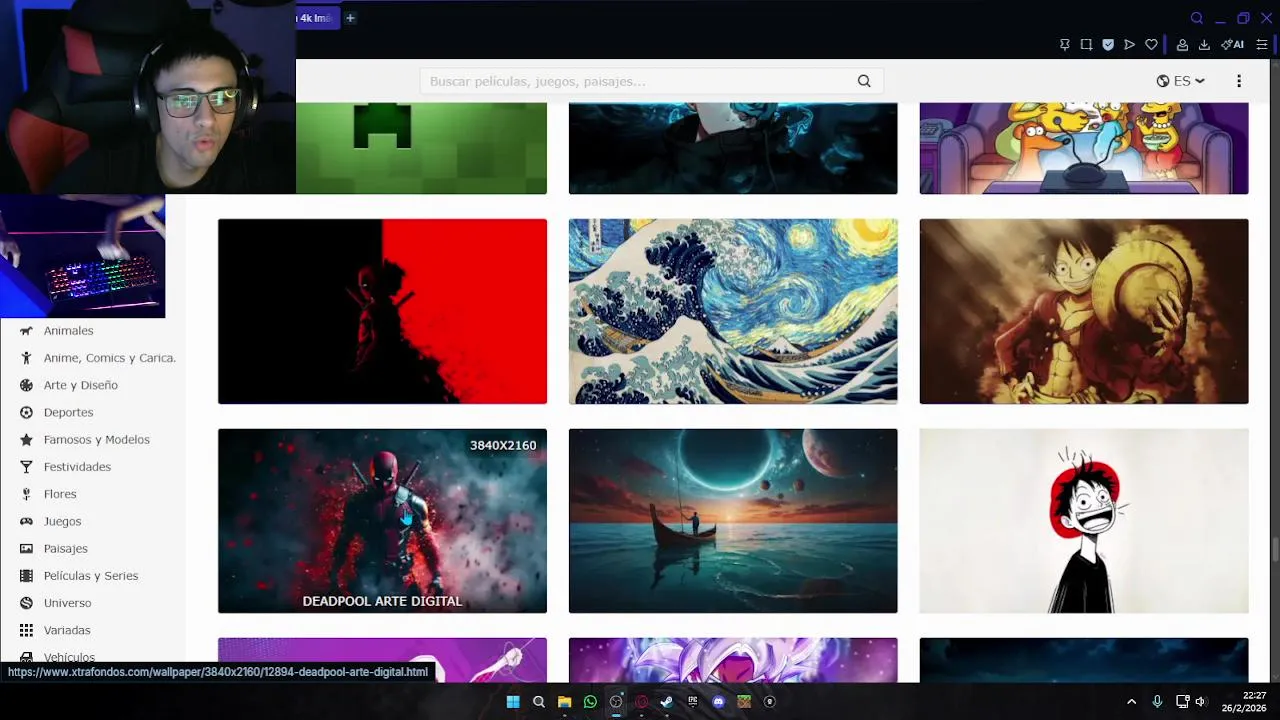Open Discord from taskbar

pyautogui.click(x=718, y=702)
